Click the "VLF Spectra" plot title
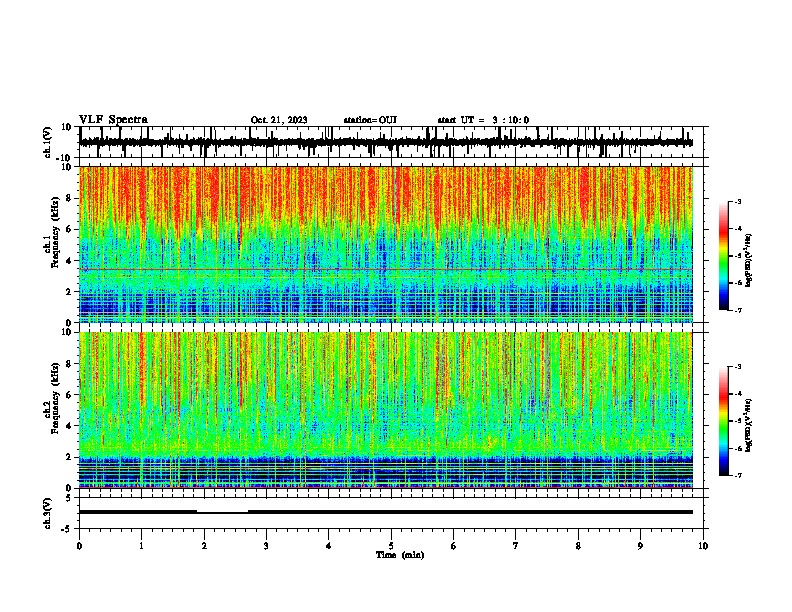 113,120
